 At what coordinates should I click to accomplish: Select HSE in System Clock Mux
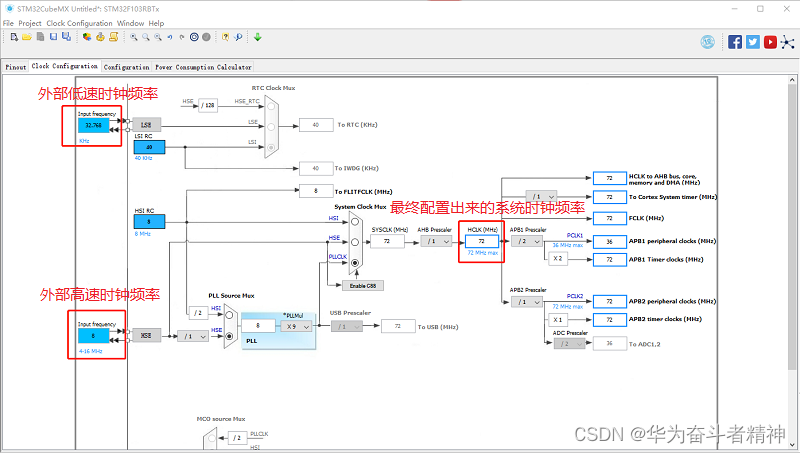pos(355,242)
